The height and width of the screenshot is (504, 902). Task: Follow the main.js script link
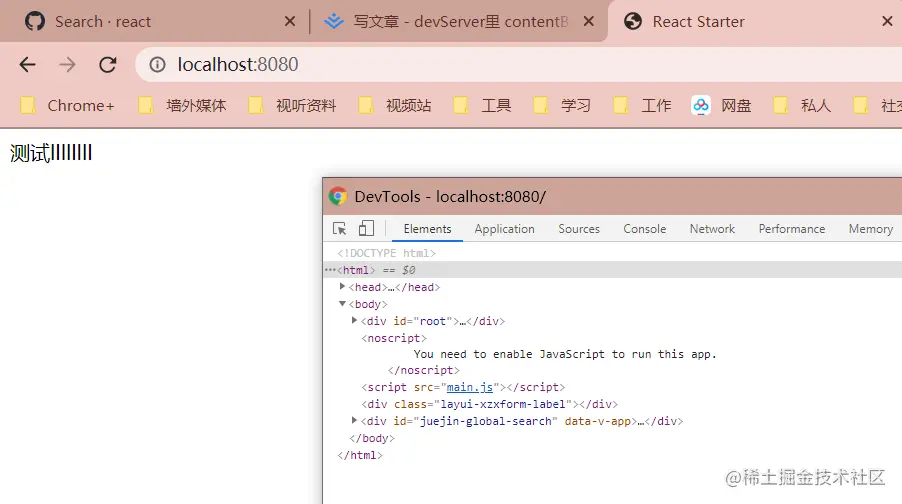point(469,387)
